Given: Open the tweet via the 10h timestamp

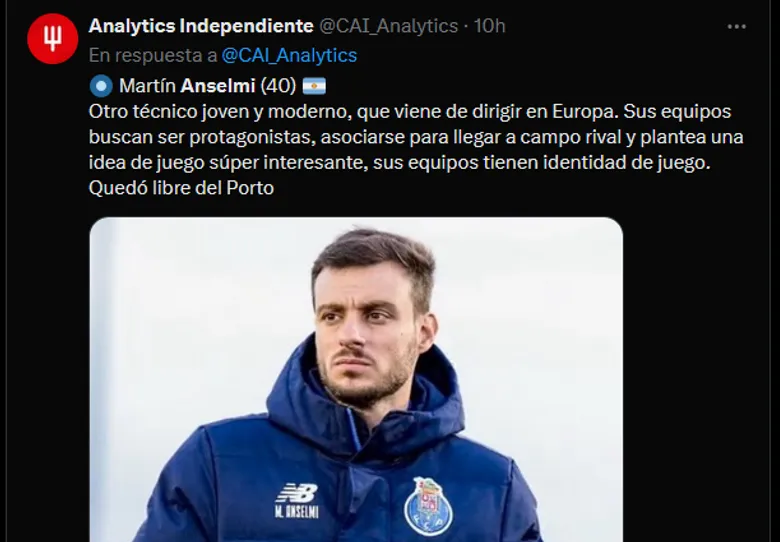Looking at the screenshot, I should [489, 26].
